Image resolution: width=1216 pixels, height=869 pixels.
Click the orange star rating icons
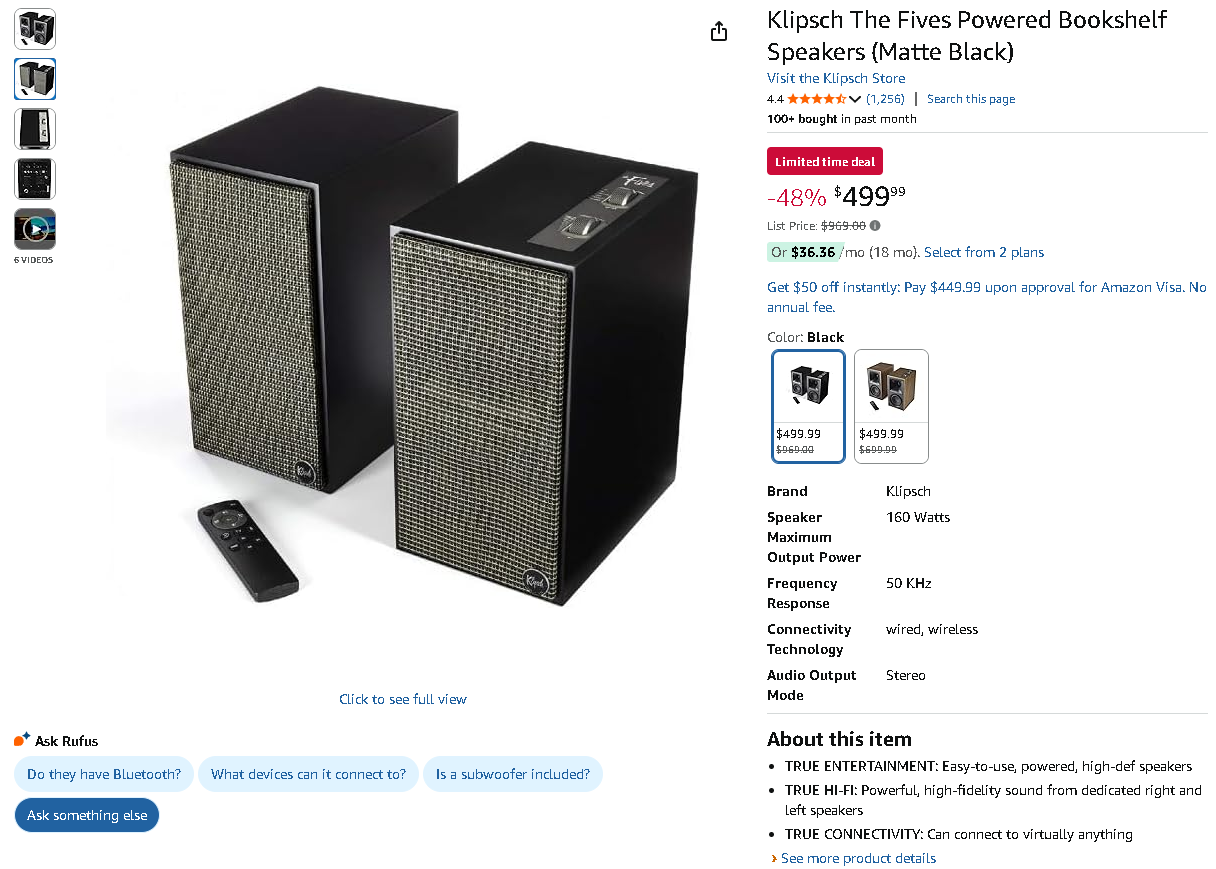point(816,99)
